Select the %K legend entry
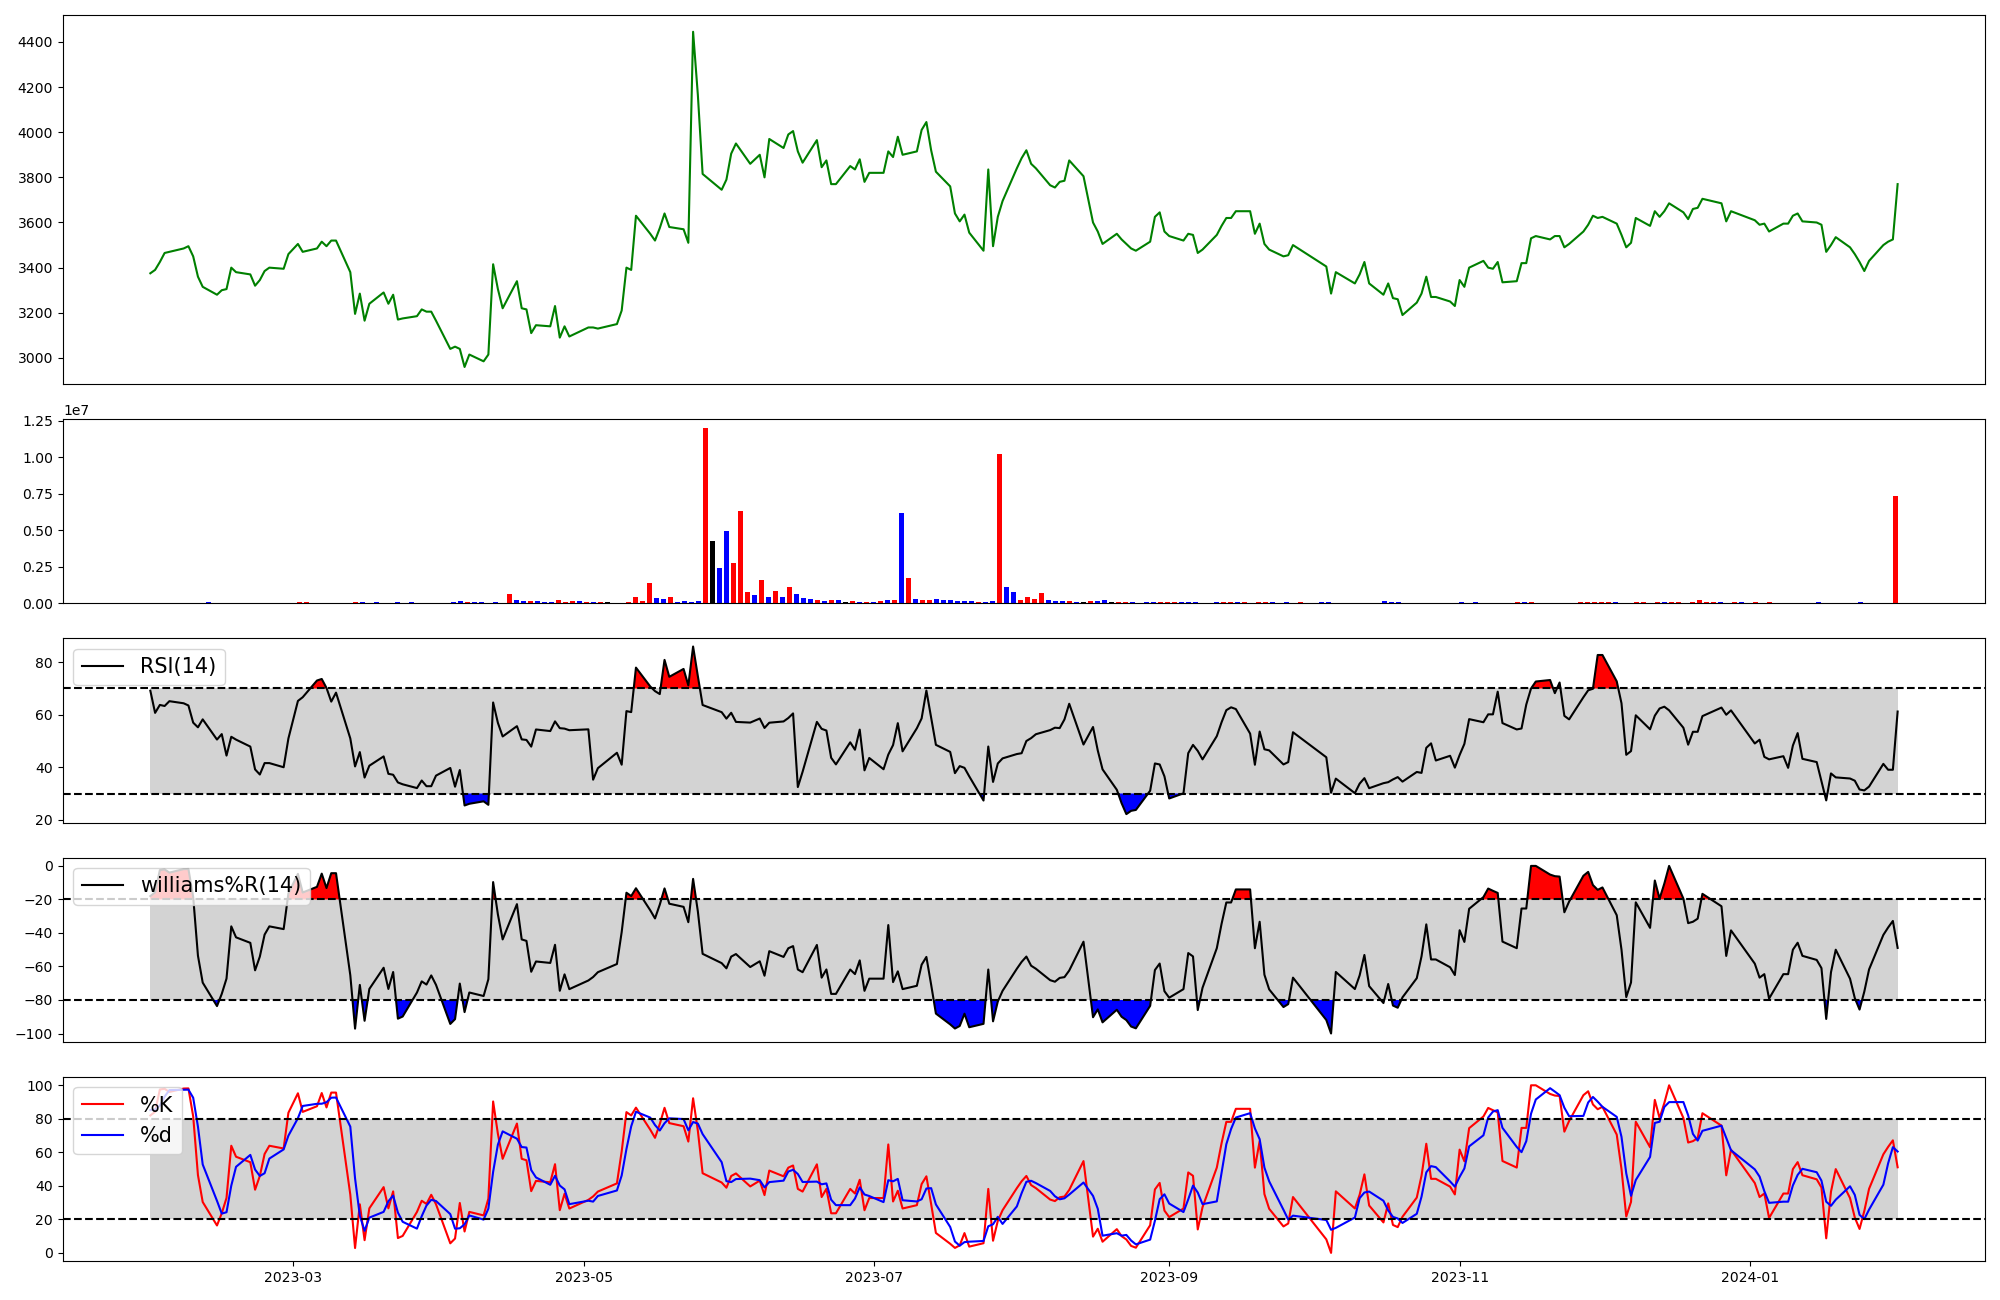The width and height of the screenshot is (2000, 1300). click(156, 1105)
